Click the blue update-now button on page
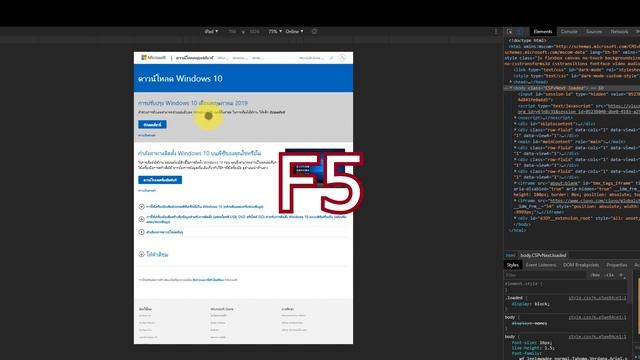This screenshot has width=640, height=360. (152, 124)
